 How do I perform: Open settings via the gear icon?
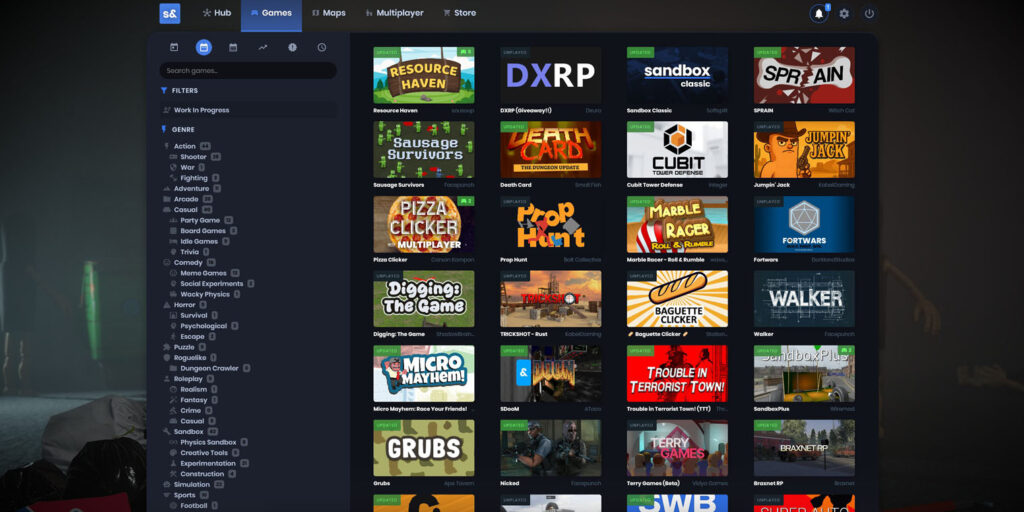pyautogui.click(x=844, y=14)
